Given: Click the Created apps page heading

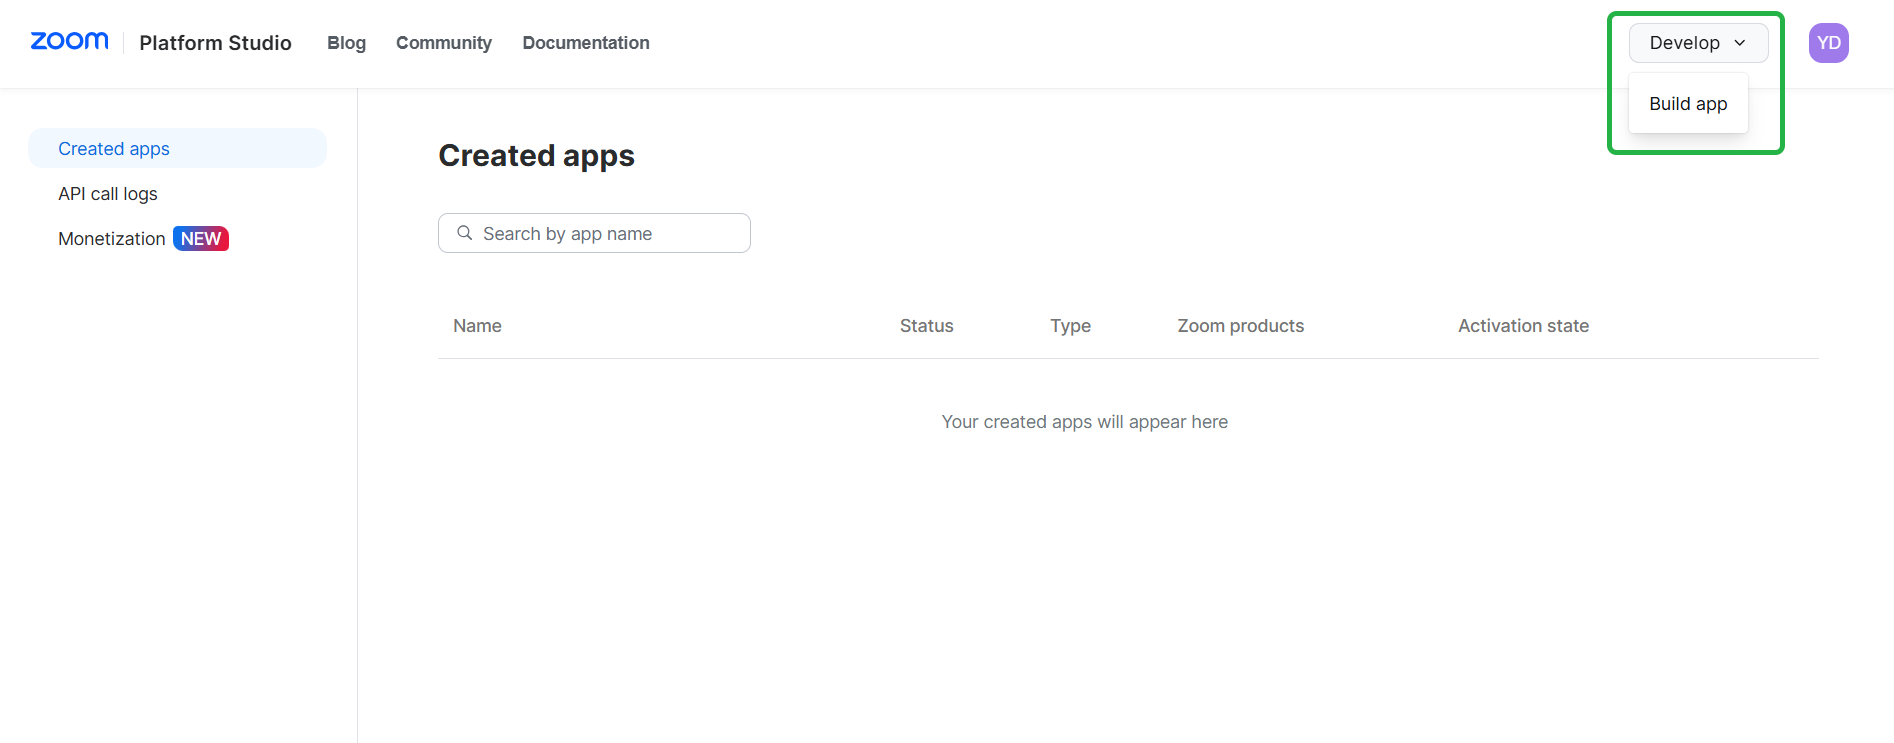Looking at the screenshot, I should [x=536, y=156].
